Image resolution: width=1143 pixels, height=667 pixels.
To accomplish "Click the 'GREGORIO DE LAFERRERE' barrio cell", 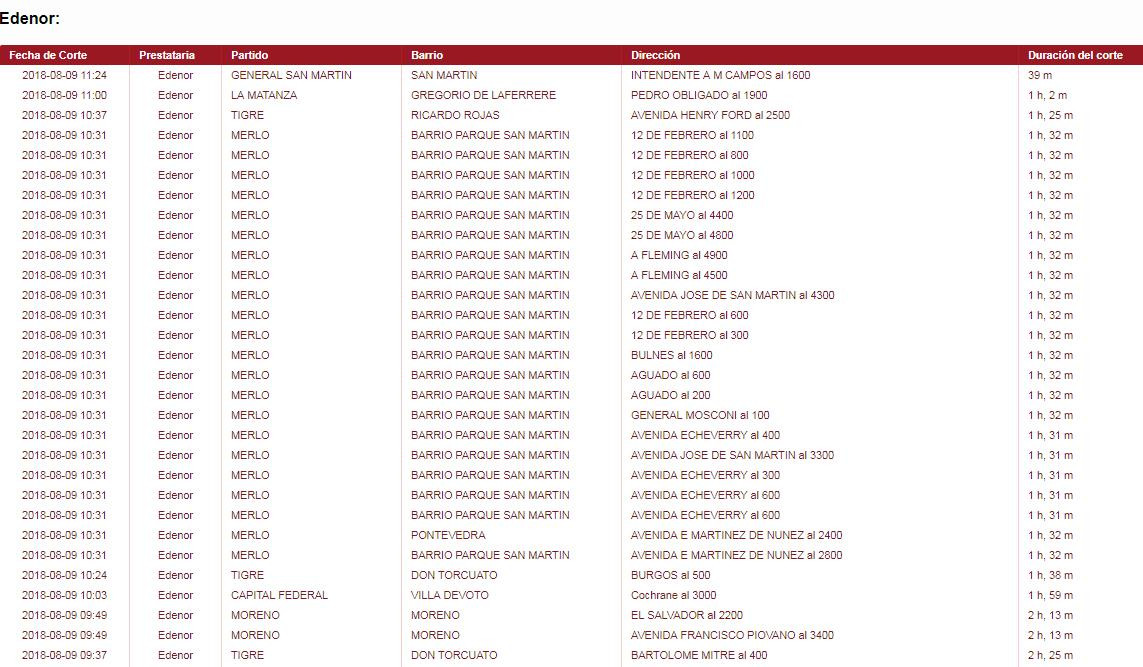I will coord(483,95).
